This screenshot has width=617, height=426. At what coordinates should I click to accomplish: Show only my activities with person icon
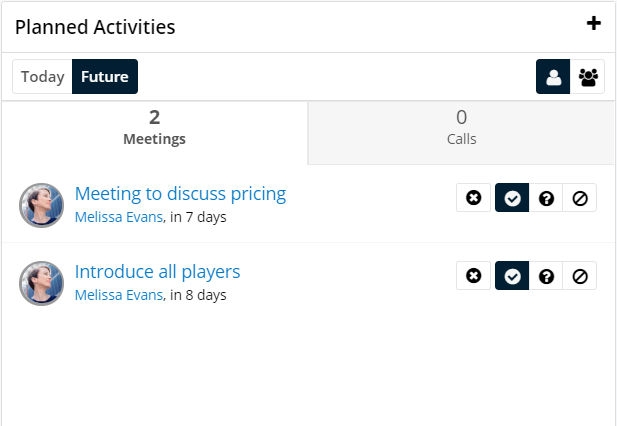click(x=553, y=77)
